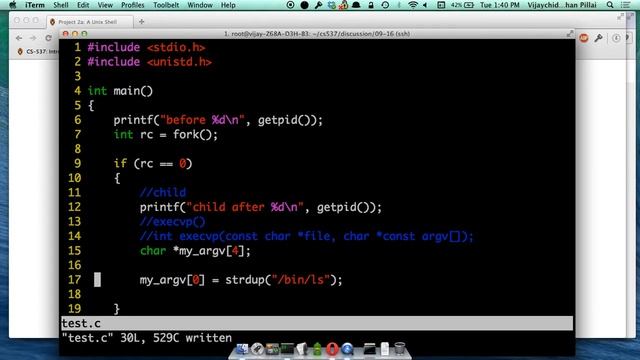Click the volume speaker icon
This screenshot has width=640, height=360.
point(425,5)
